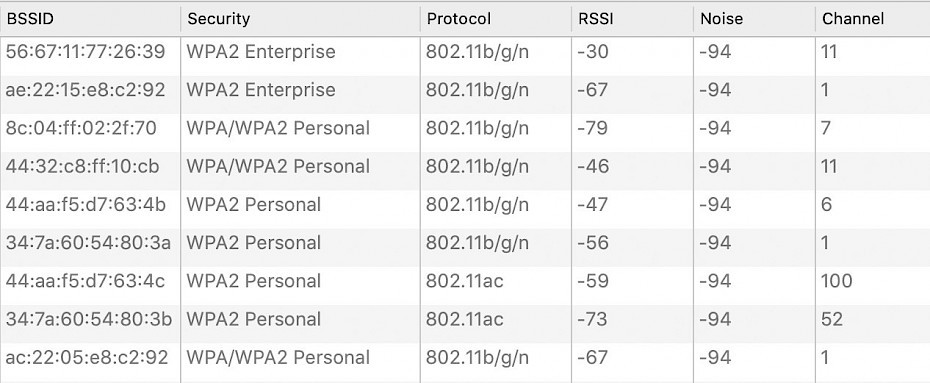Sort networks by Protocol column header
Image resolution: width=930 pixels, height=383 pixels.
(x=496, y=19)
